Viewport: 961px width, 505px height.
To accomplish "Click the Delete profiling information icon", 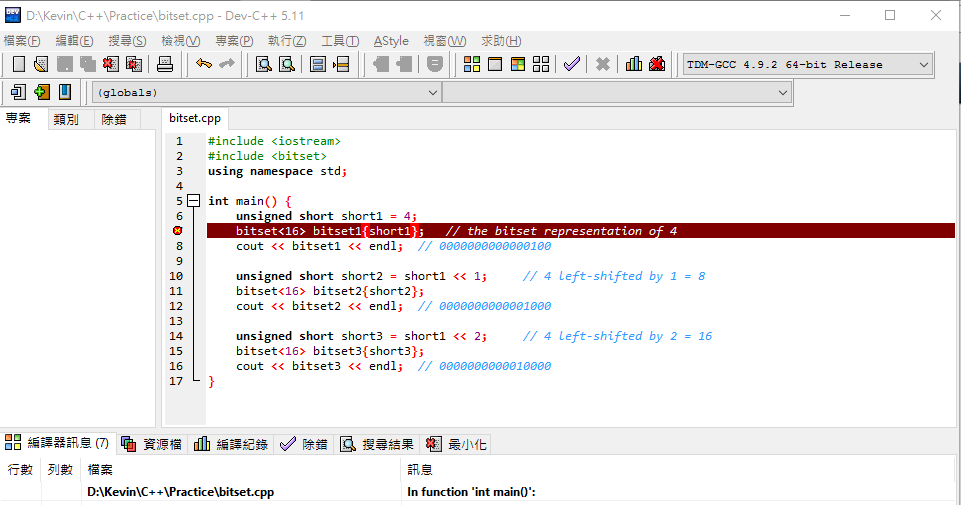I will 657,64.
